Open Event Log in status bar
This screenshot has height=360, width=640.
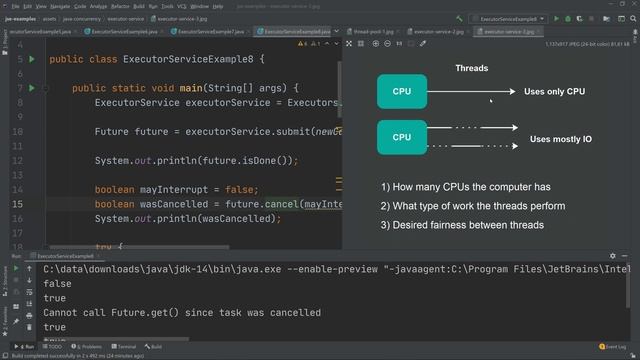(612, 347)
